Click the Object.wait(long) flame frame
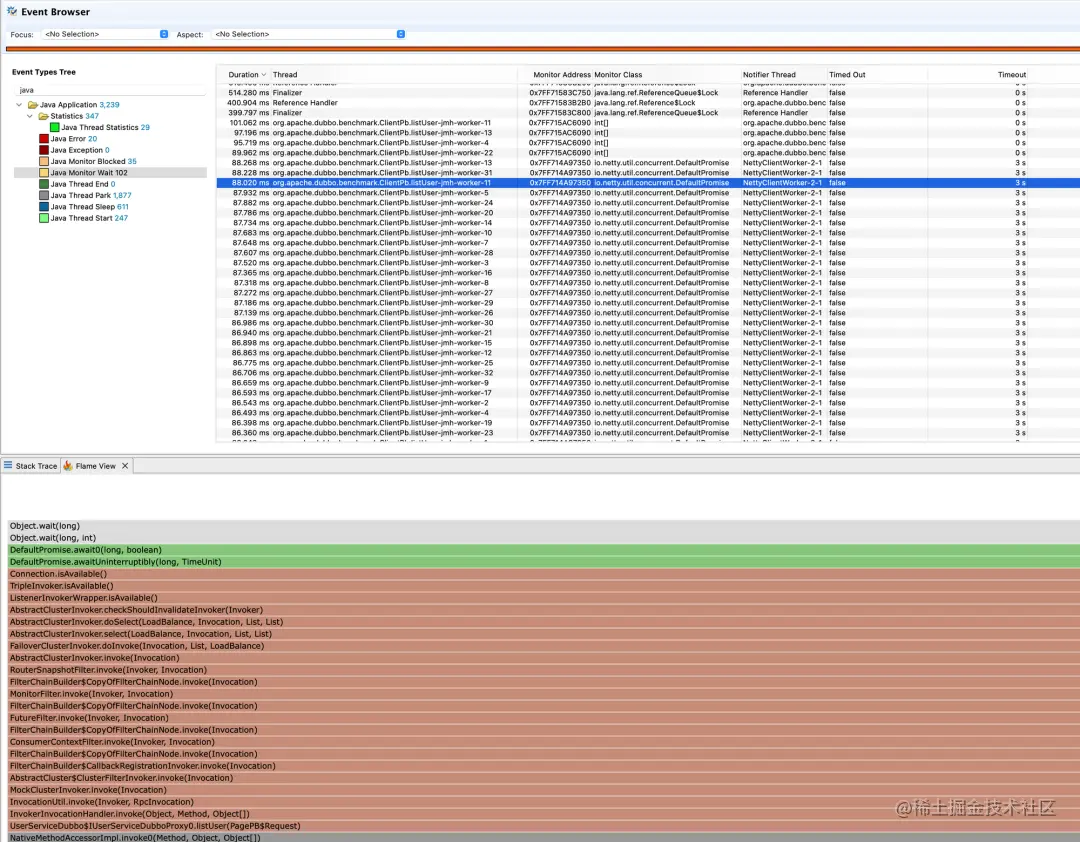This screenshot has height=842, width=1080. 543,526
